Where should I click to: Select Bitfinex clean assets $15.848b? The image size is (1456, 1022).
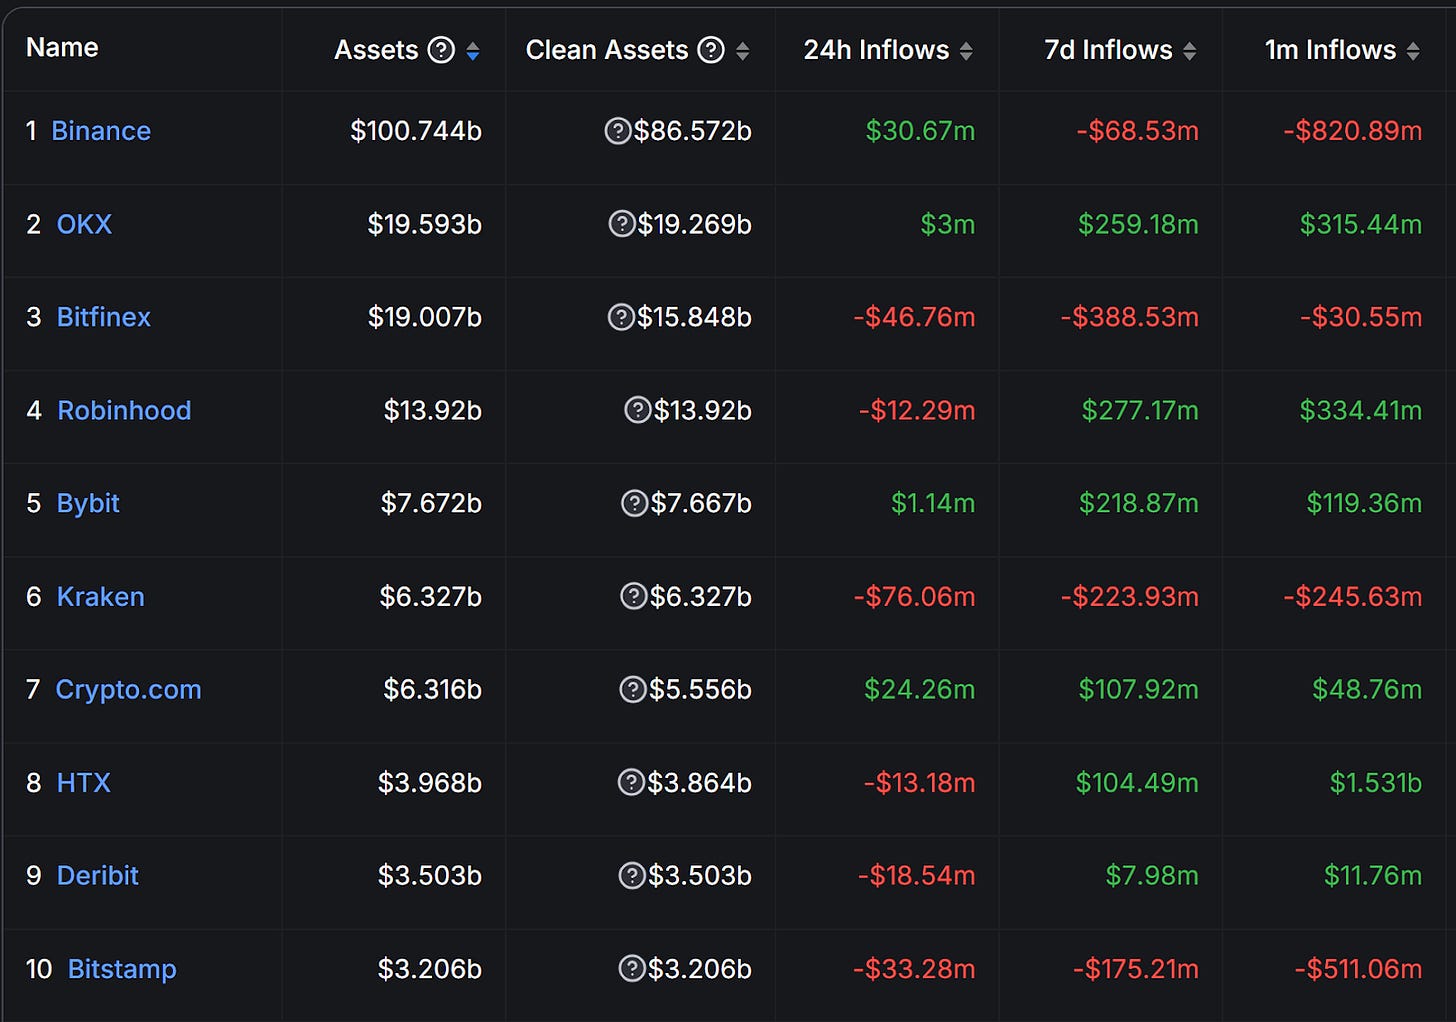[x=695, y=317]
